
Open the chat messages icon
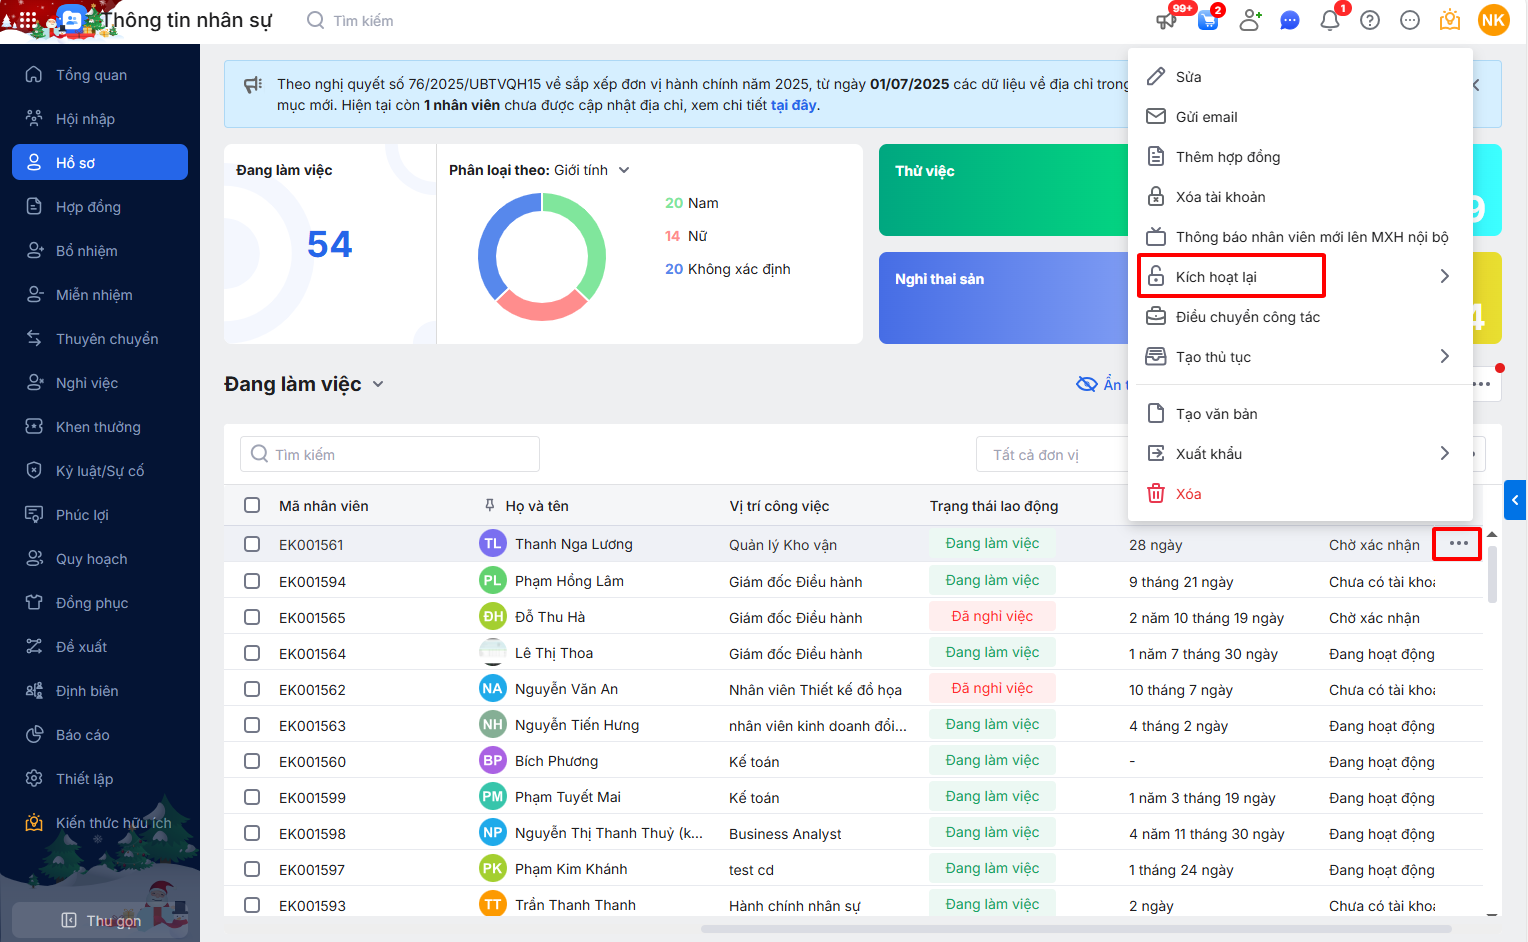point(1290,20)
